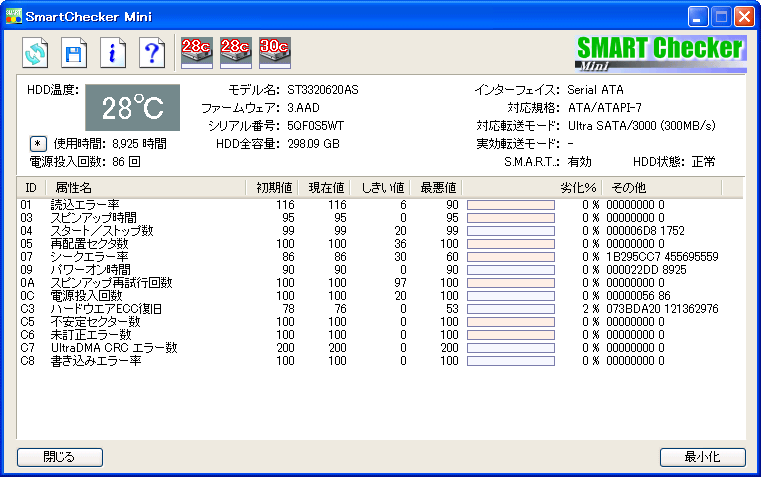Screen dimensions: 761x477
Task: Click raw value 000022DD 8925
Action: click(x=646, y=270)
